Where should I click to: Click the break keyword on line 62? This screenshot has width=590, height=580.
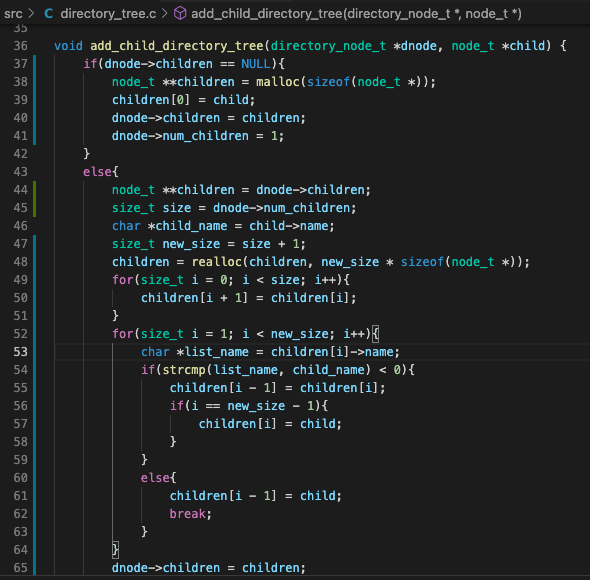pyautogui.click(x=188, y=514)
